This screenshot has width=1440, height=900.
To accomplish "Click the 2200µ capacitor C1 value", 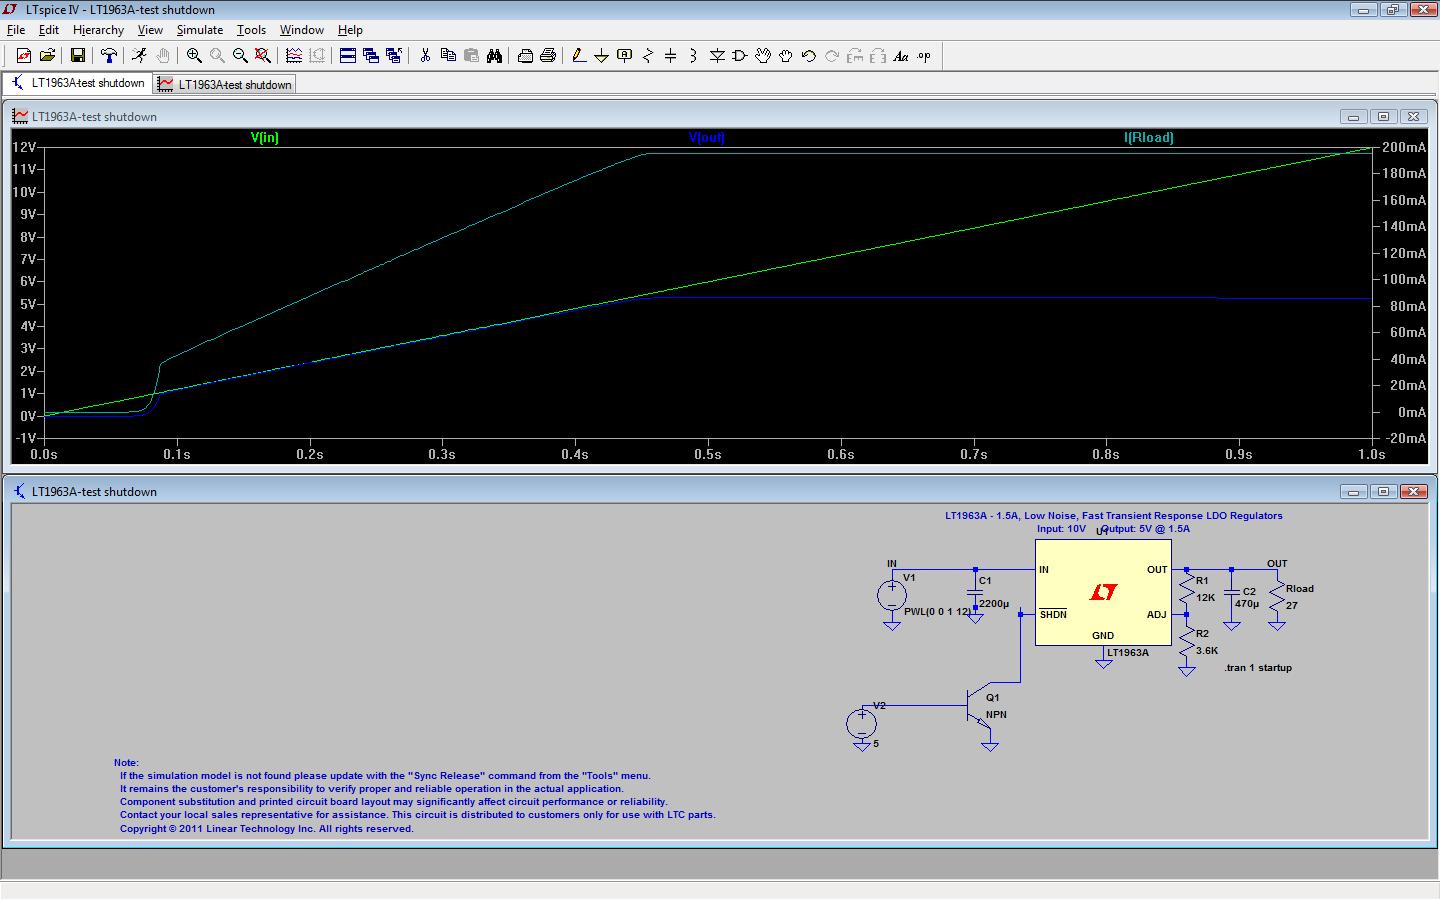I will (994, 604).
